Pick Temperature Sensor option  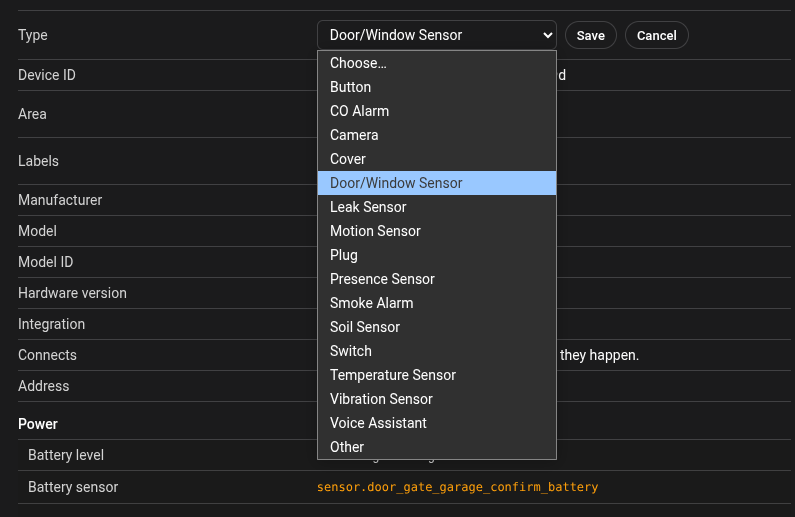click(x=437, y=375)
